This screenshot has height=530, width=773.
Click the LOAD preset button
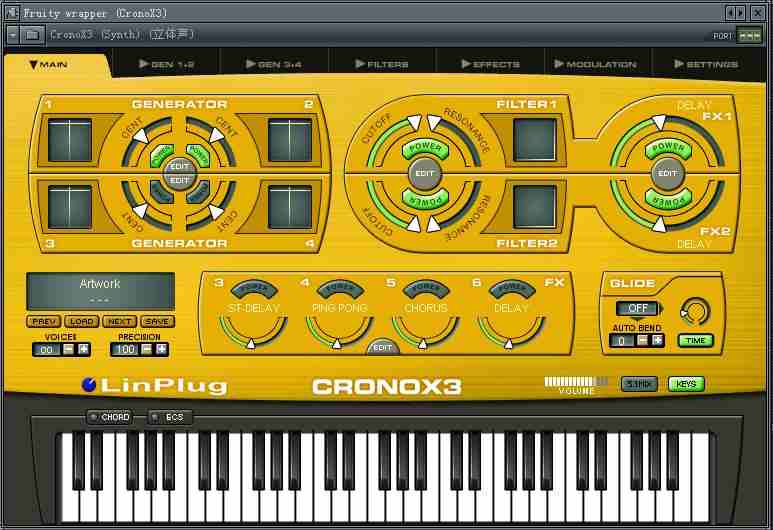click(x=81, y=321)
